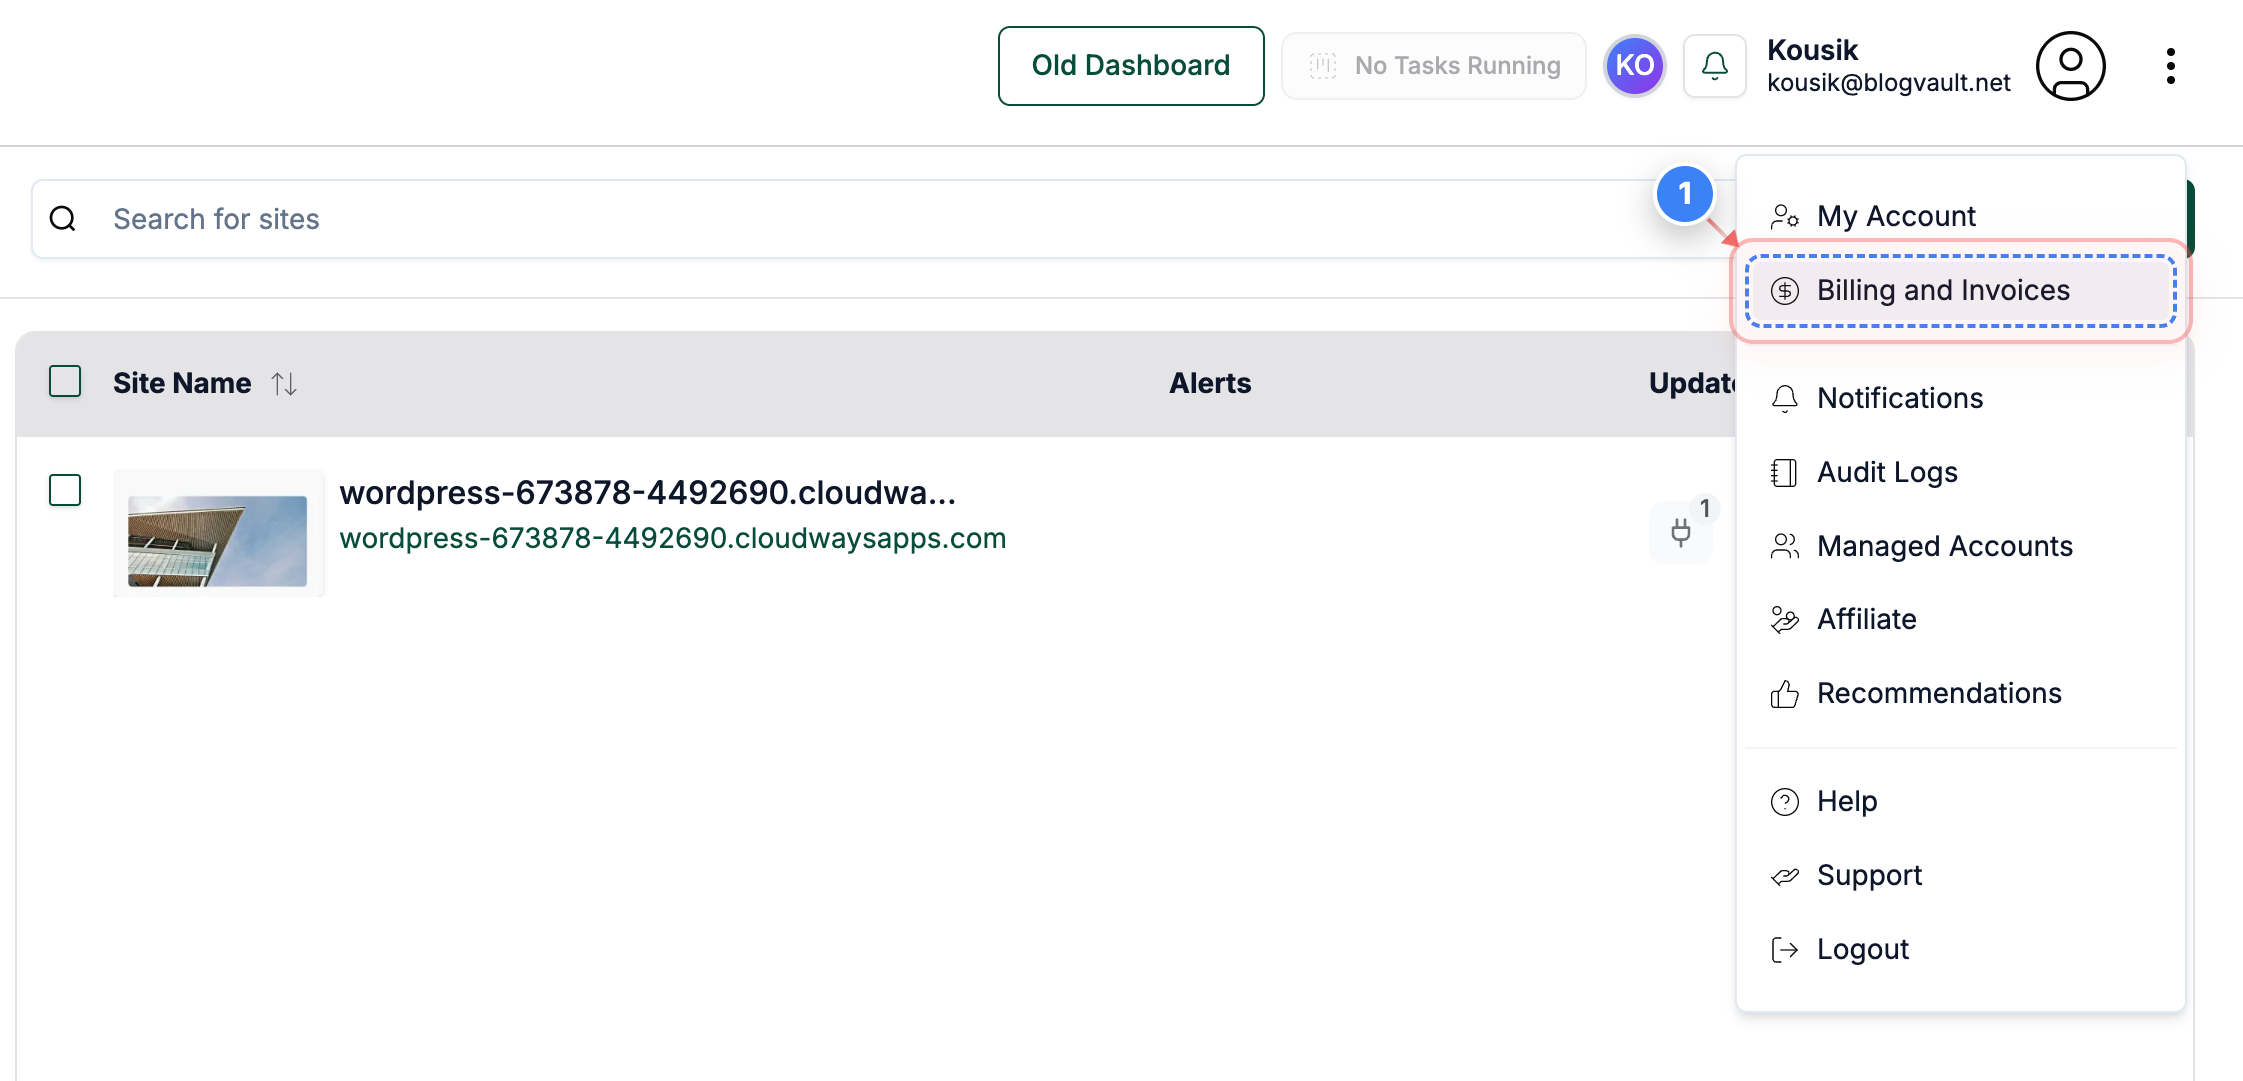This screenshot has width=2243, height=1081.
Task: Open the No Tasks Running status dropdown
Action: click(1433, 66)
